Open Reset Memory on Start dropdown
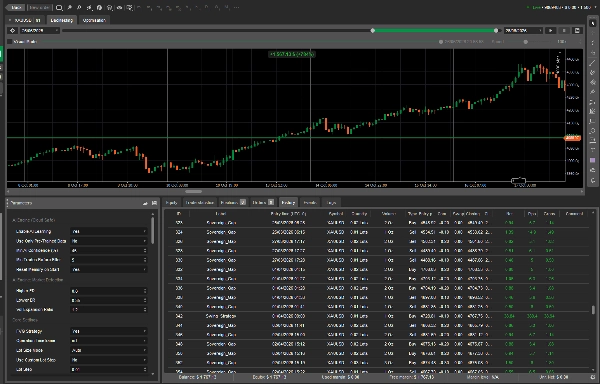Screen dimensions: 600x384 tap(109, 269)
